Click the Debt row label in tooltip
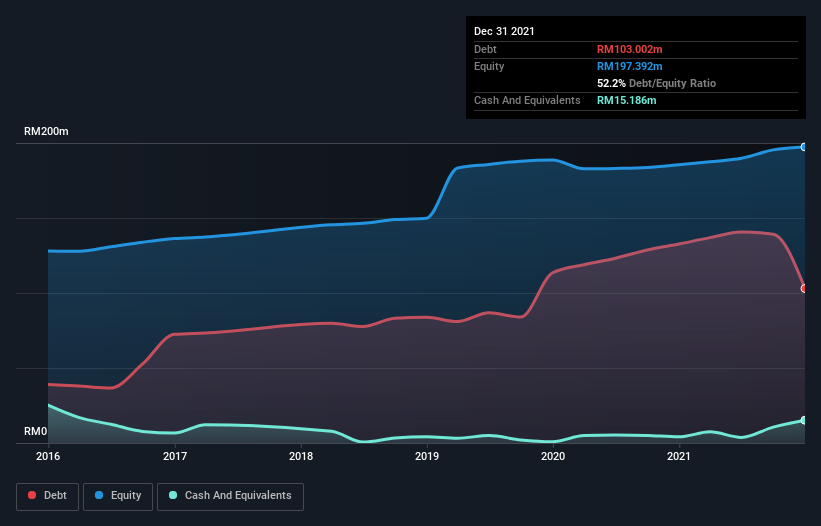 pyautogui.click(x=485, y=49)
